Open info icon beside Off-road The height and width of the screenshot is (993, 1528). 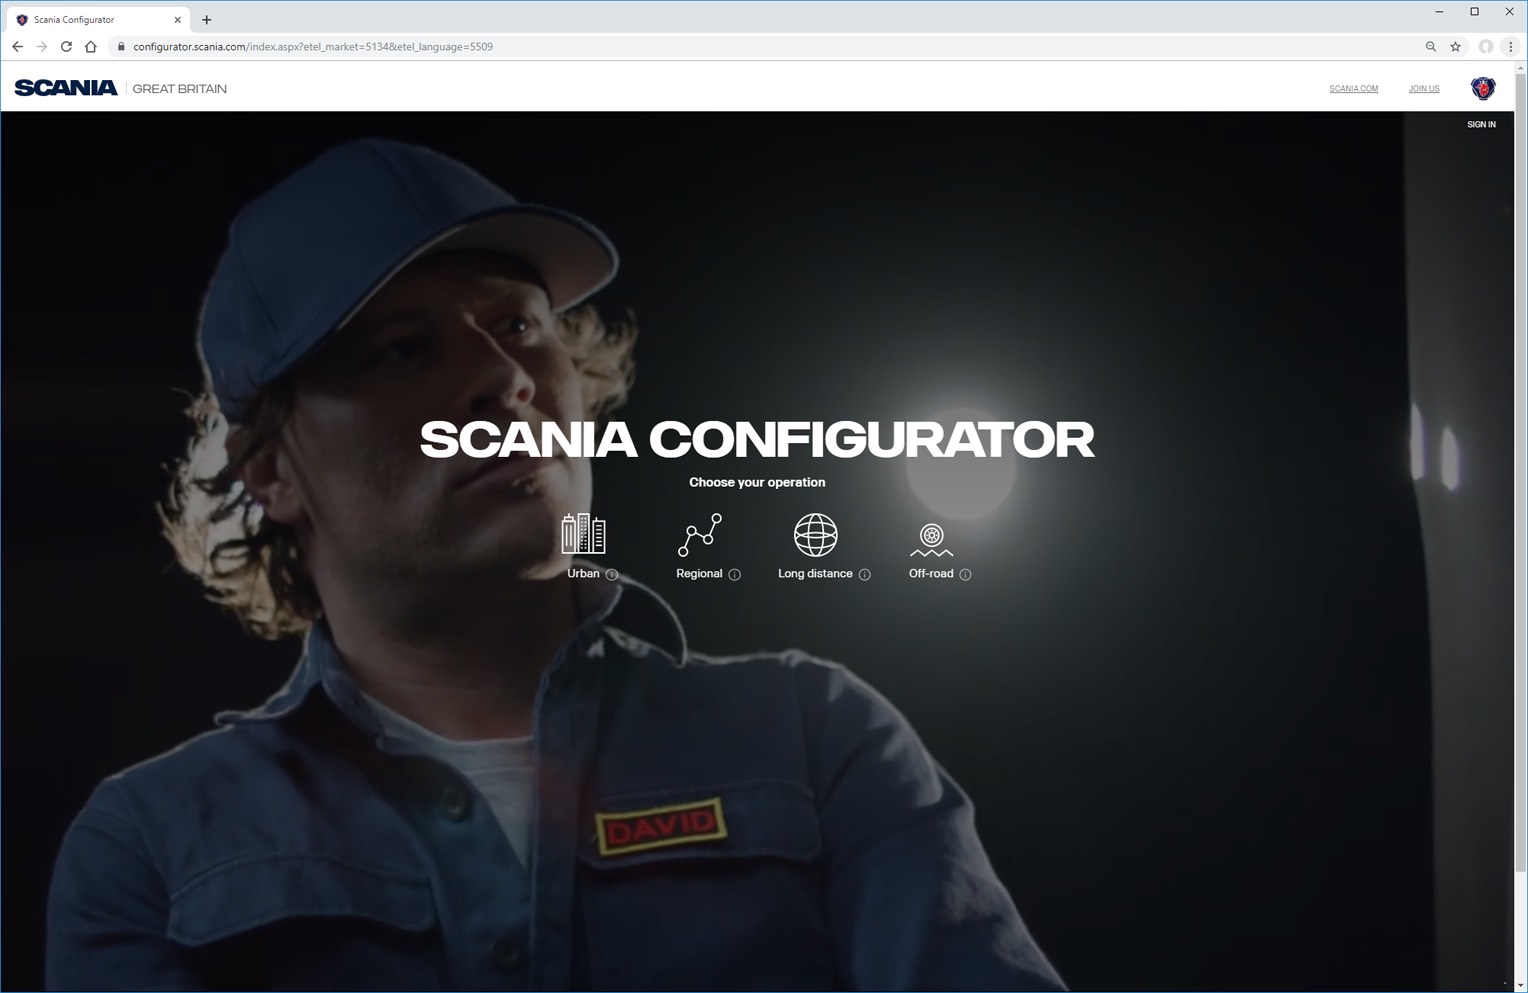[x=965, y=575]
